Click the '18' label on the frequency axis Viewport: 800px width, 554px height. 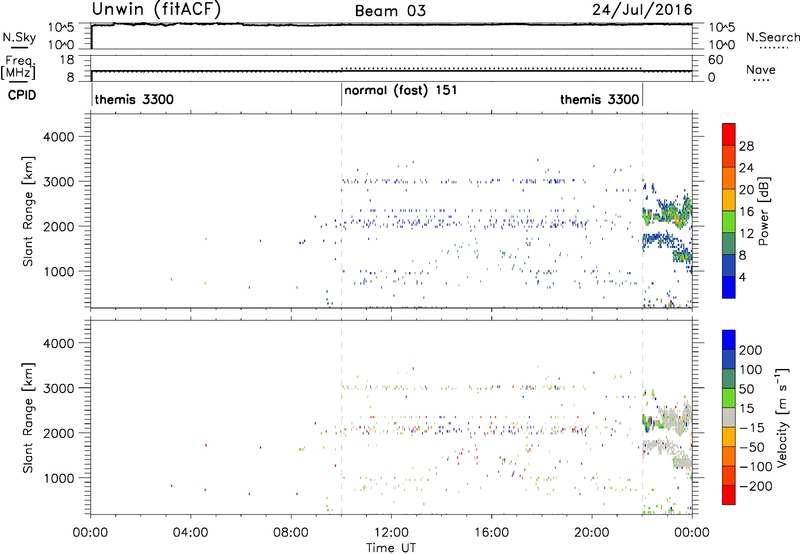[67, 60]
